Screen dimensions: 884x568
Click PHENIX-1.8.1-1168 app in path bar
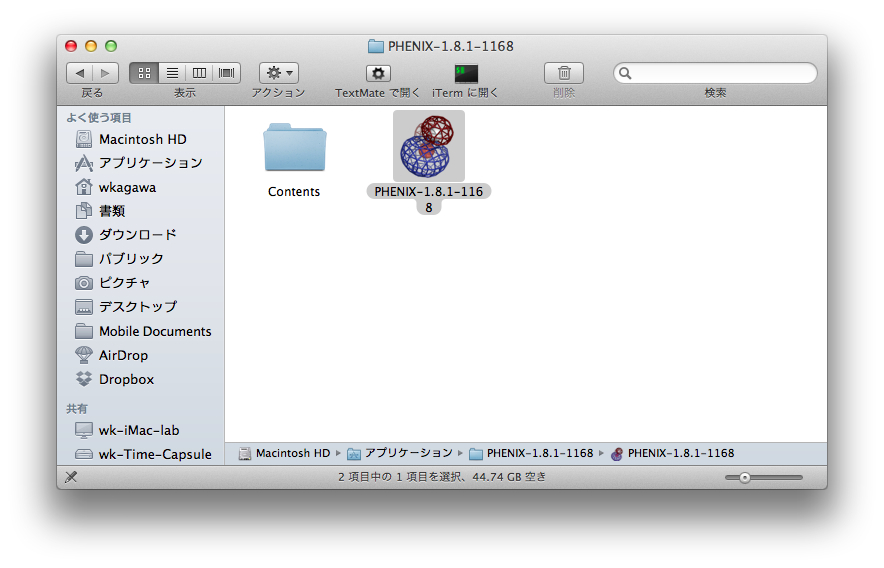[x=673, y=453]
